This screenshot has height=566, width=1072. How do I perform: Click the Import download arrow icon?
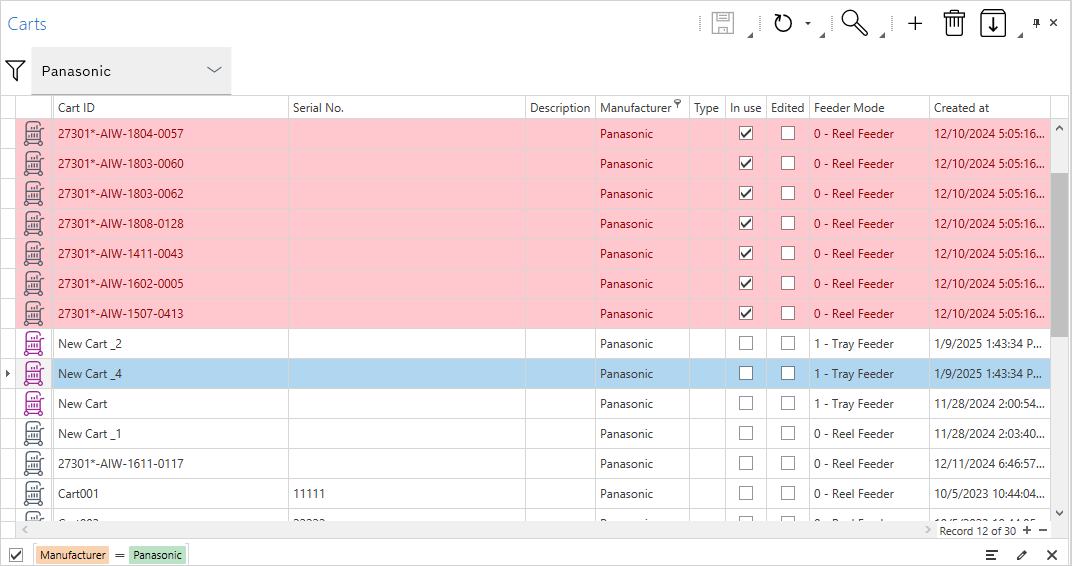993,23
